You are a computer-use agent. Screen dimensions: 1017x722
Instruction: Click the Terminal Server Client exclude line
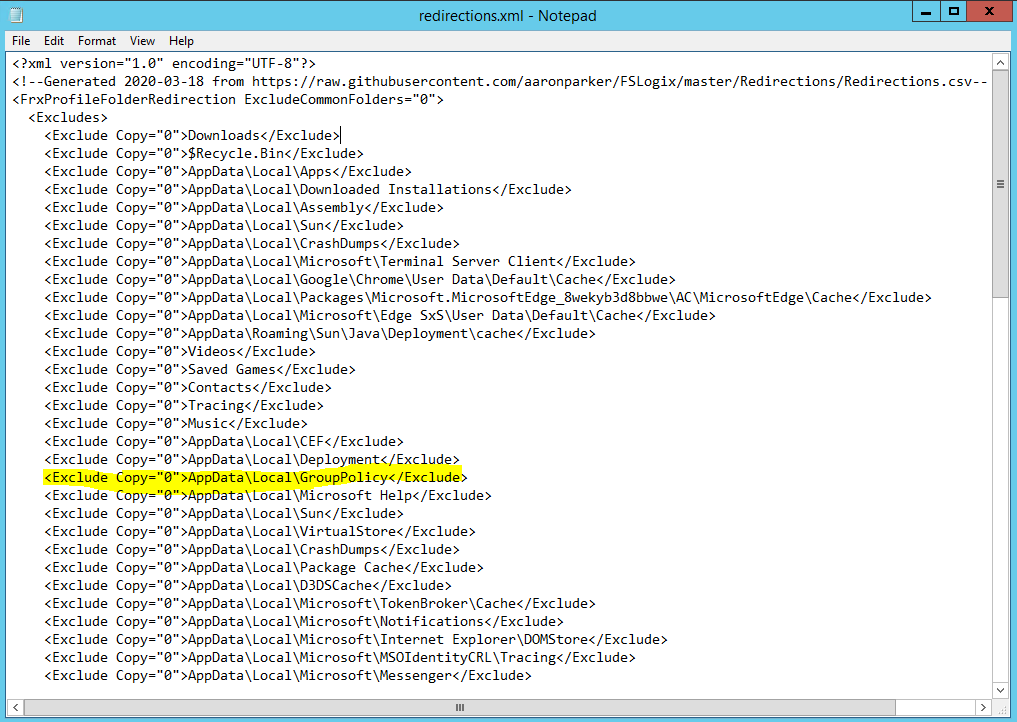pyautogui.click(x=340, y=261)
